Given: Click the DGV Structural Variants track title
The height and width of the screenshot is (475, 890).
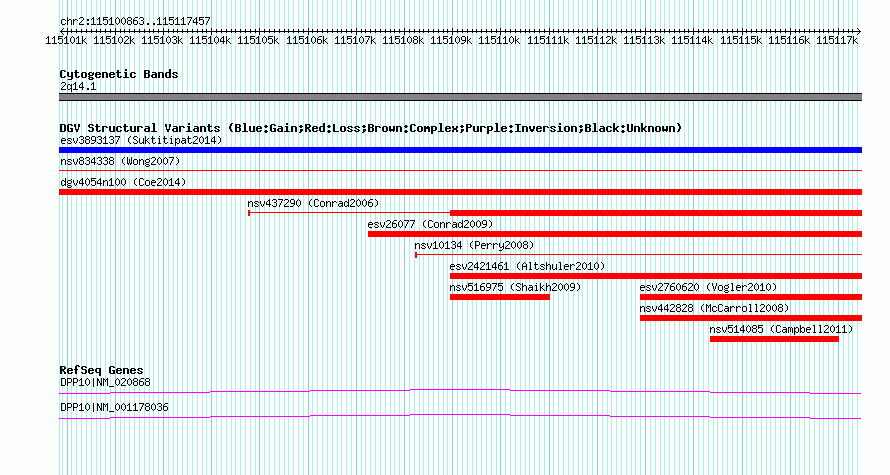Looking at the screenshot, I should coord(371,128).
